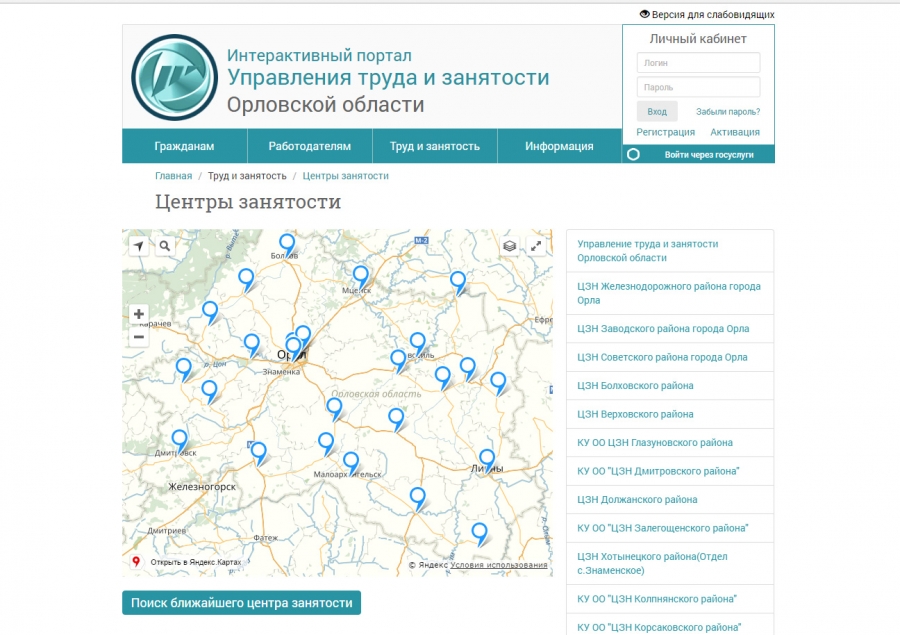Open Версия для слабовидящих link

[x=713, y=14]
